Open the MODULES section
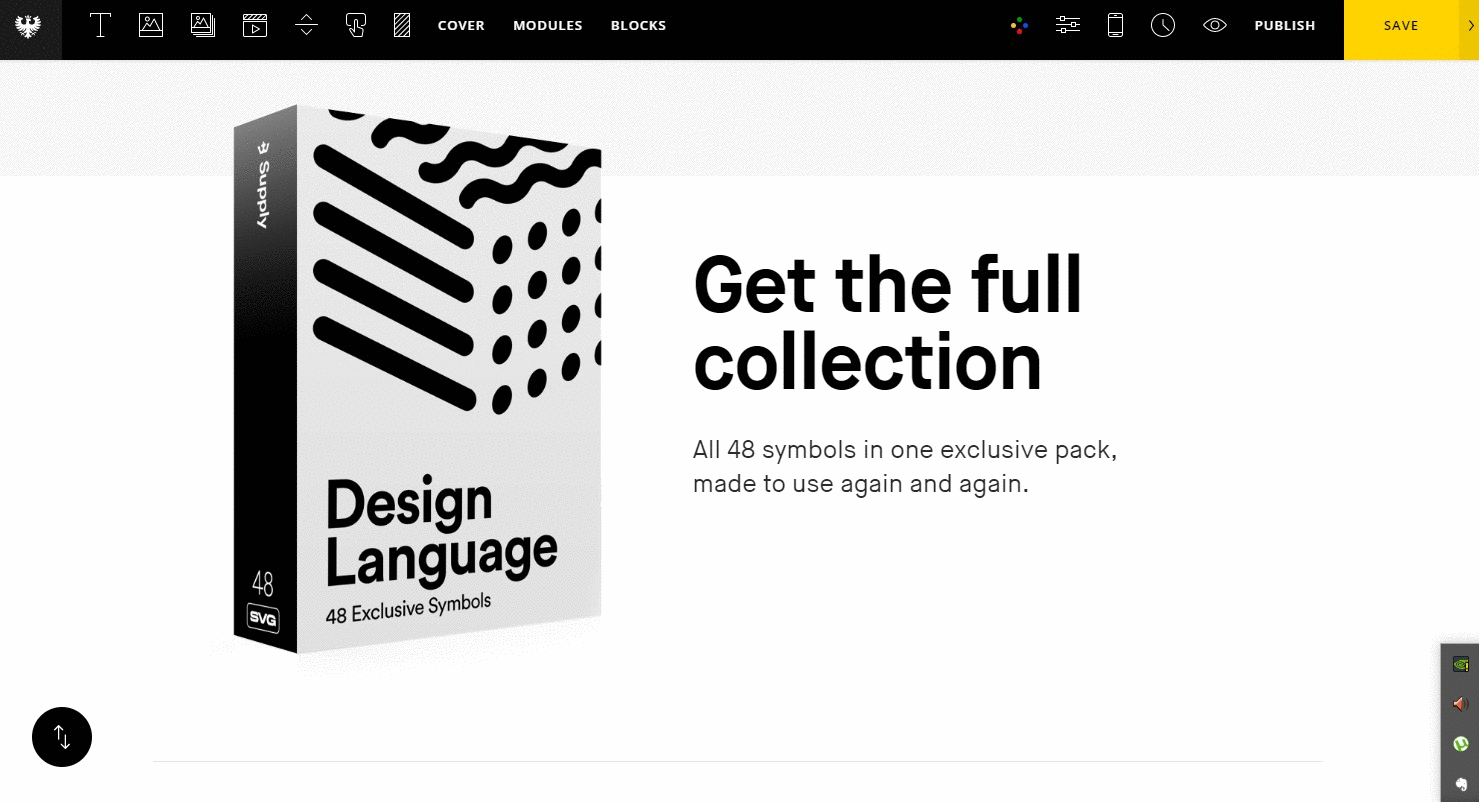 pyautogui.click(x=547, y=25)
